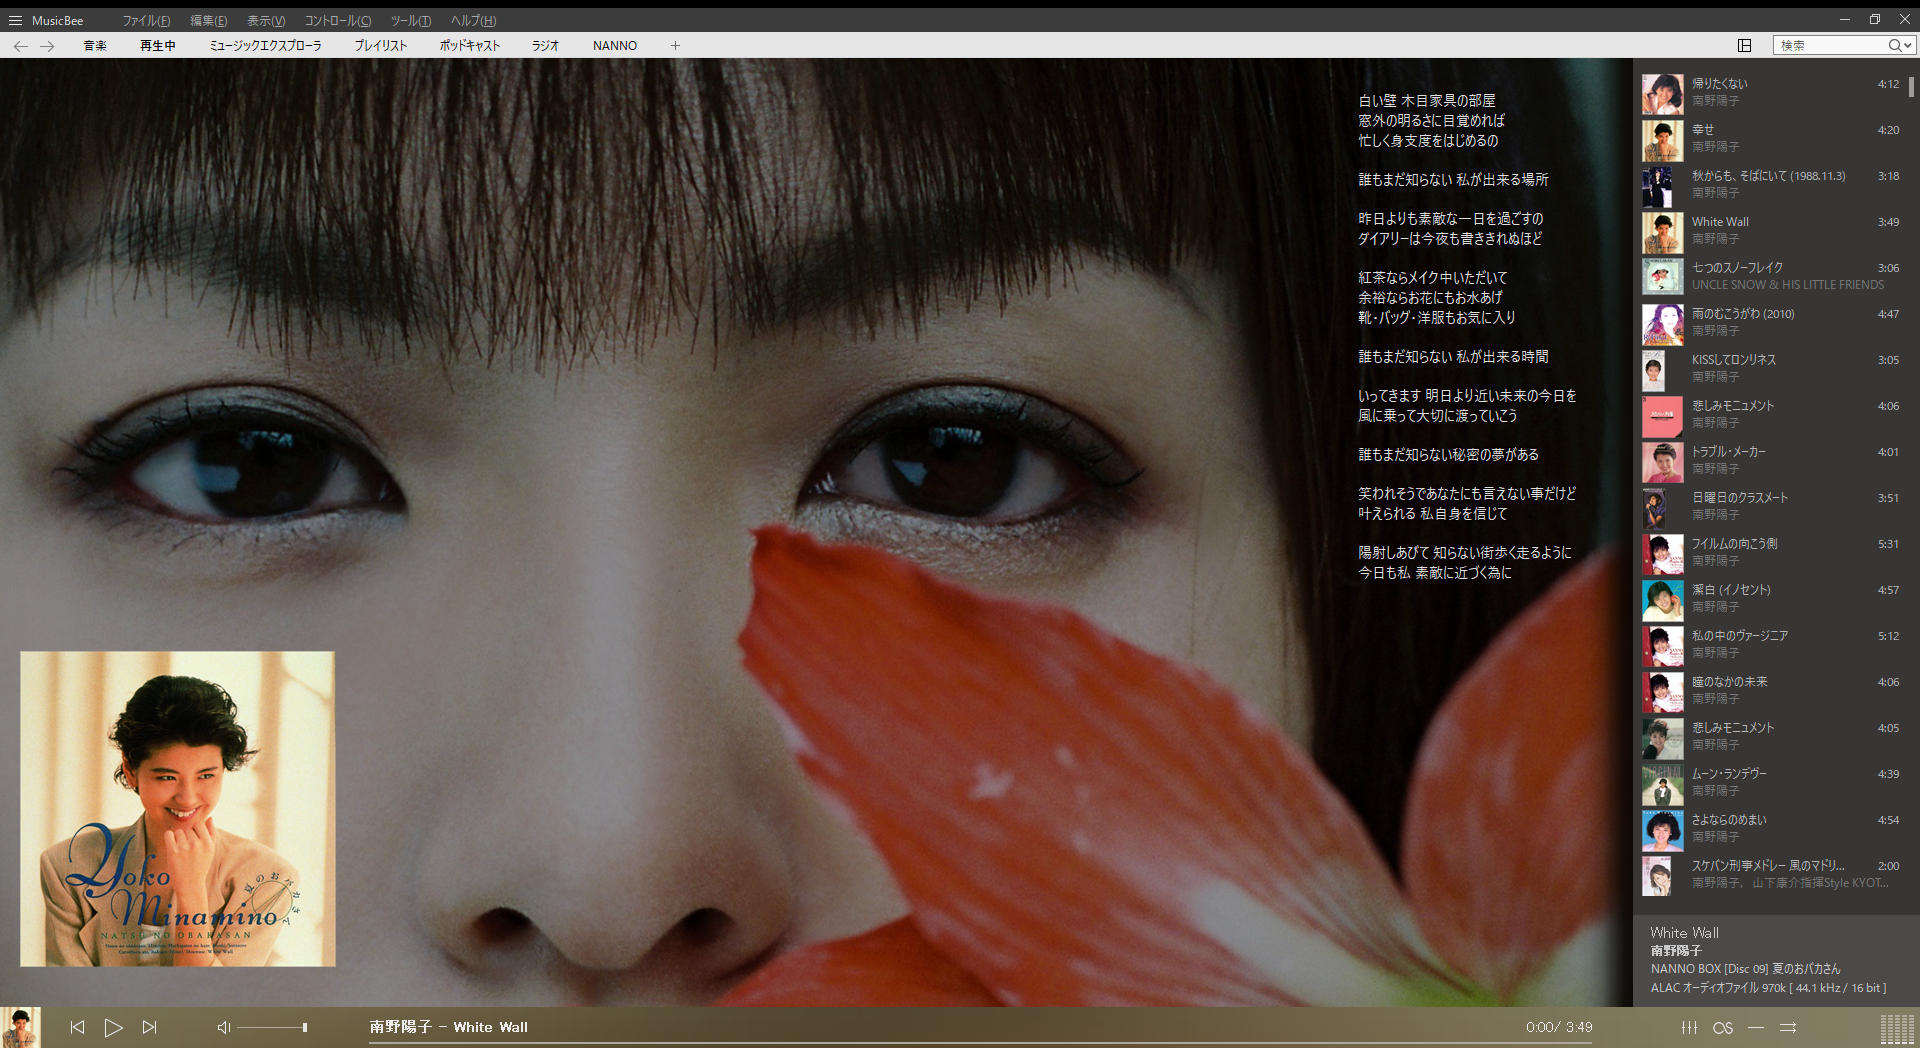Viewport: 1920px width, 1048px height.
Task: Open the equalizer settings icon
Action: [x=1689, y=1027]
